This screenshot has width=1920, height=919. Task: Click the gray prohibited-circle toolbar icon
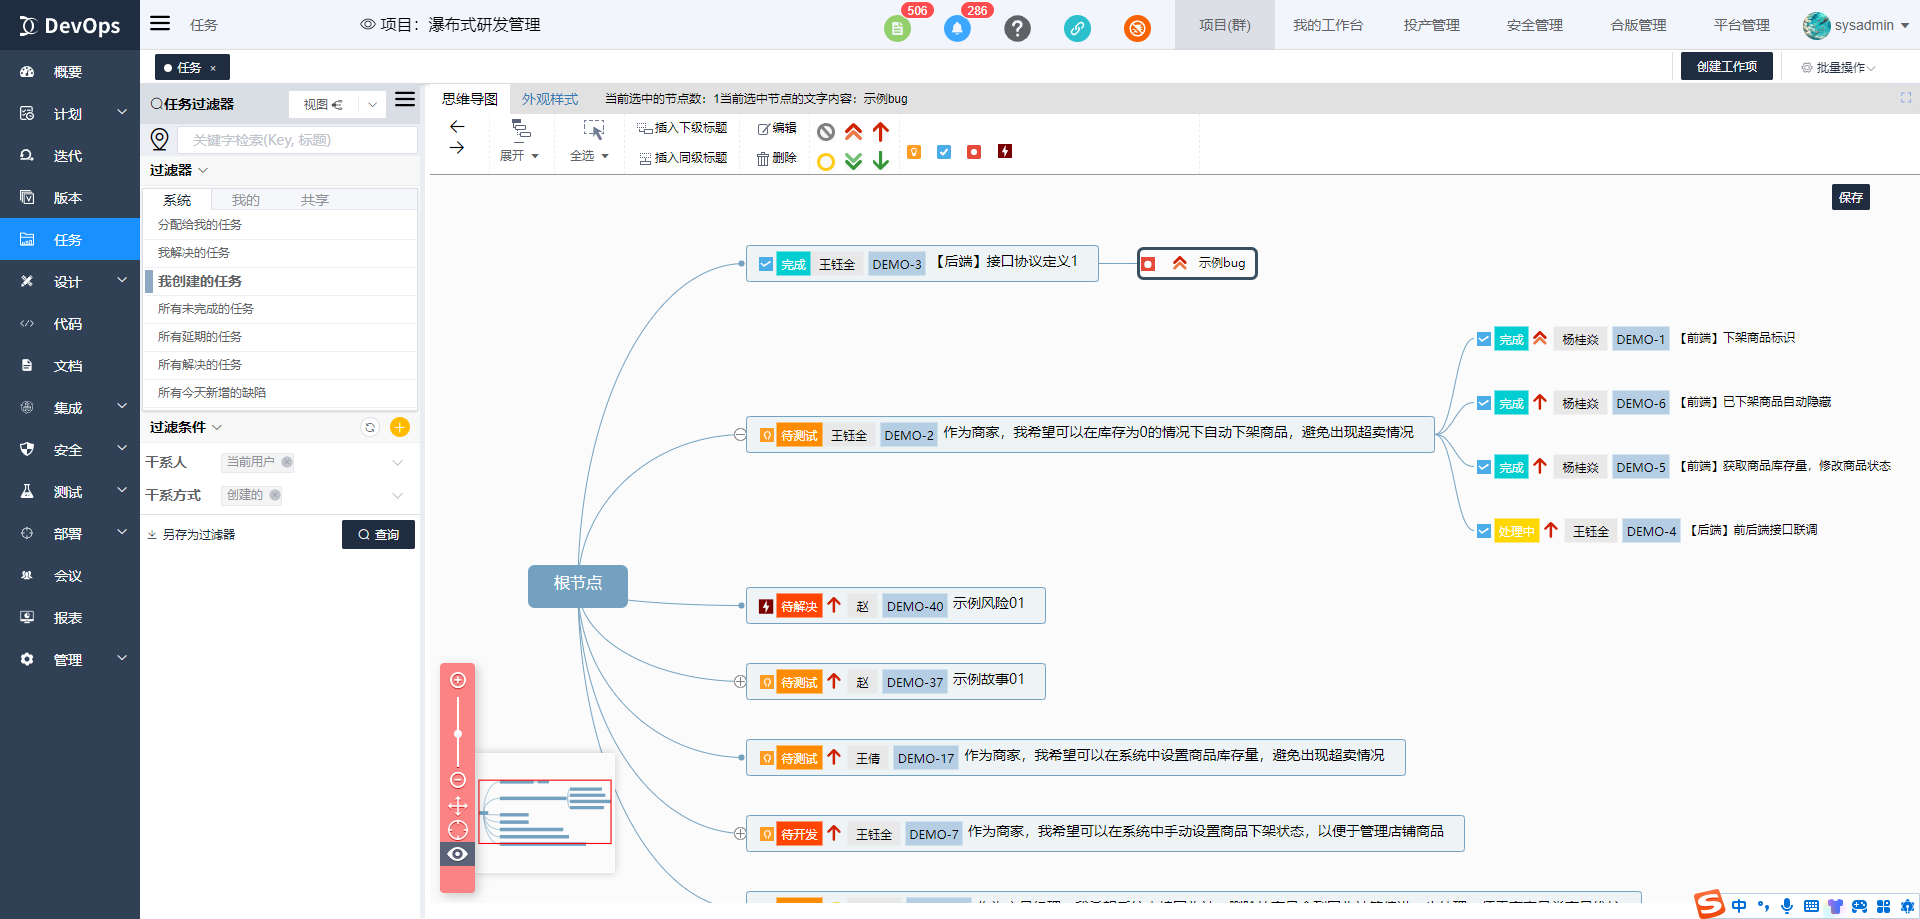[x=826, y=132]
